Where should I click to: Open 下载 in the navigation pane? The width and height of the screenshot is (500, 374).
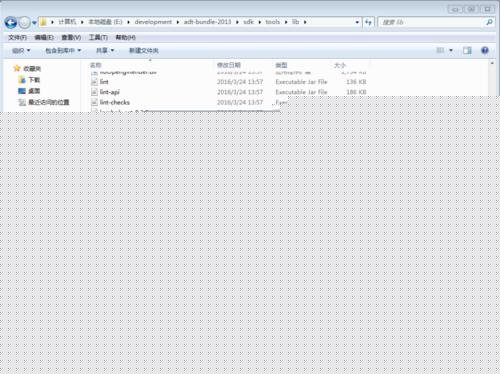34,80
